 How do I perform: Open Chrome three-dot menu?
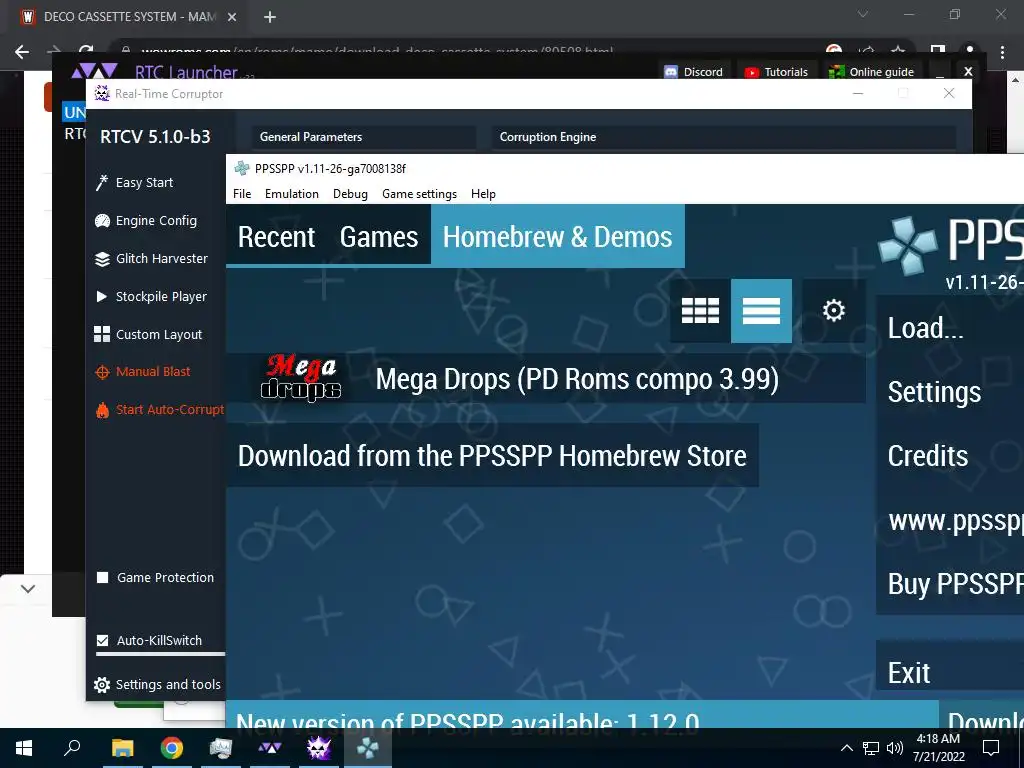click(1002, 52)
